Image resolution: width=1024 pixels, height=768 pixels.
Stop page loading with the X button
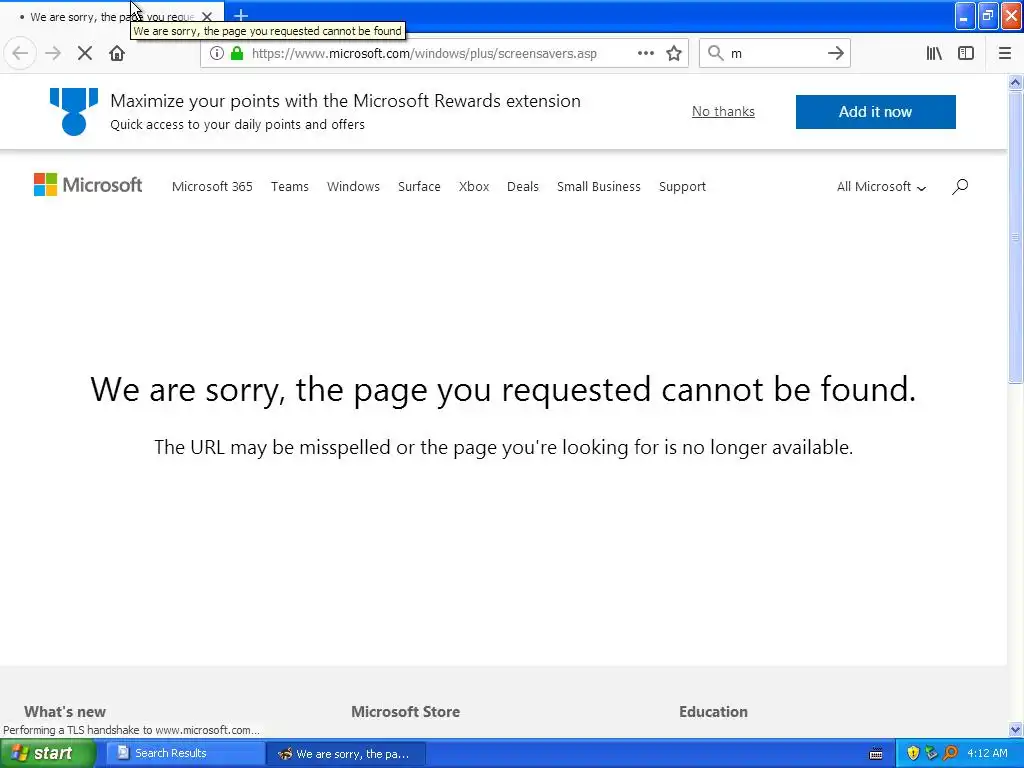click(x=85, y=53)
